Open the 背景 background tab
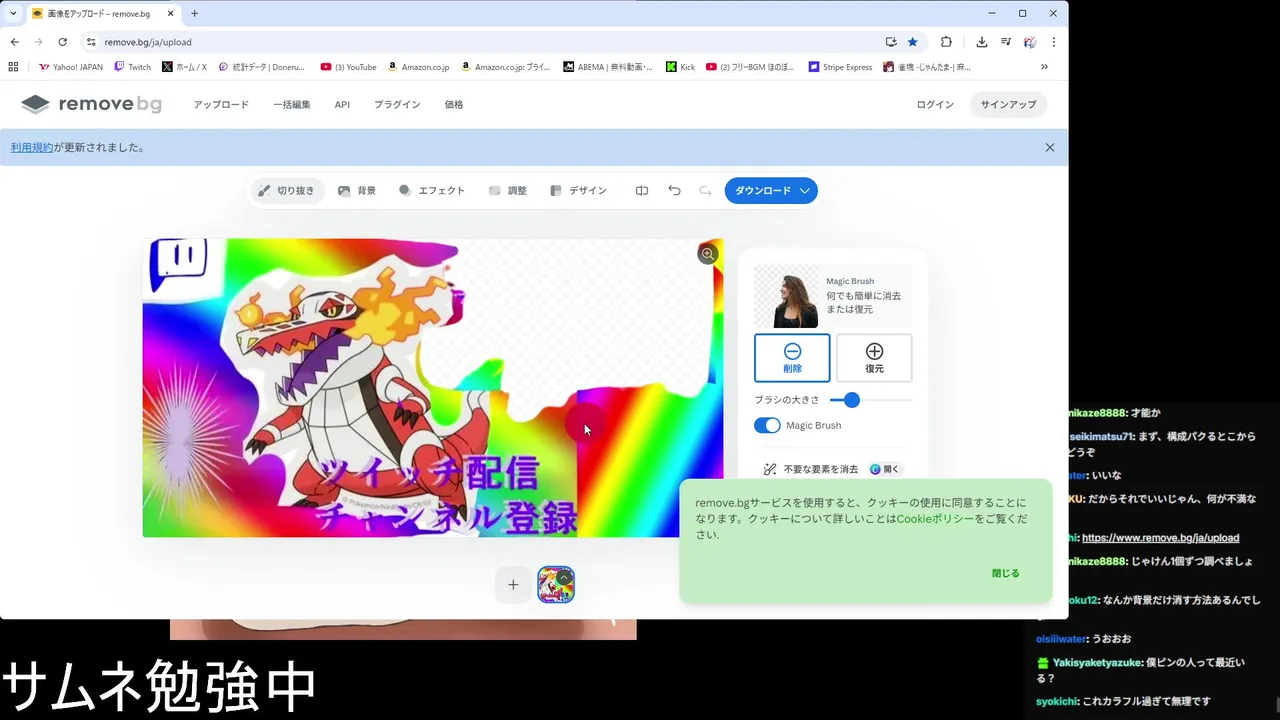The image size is (1280, 720). (357, 190)
